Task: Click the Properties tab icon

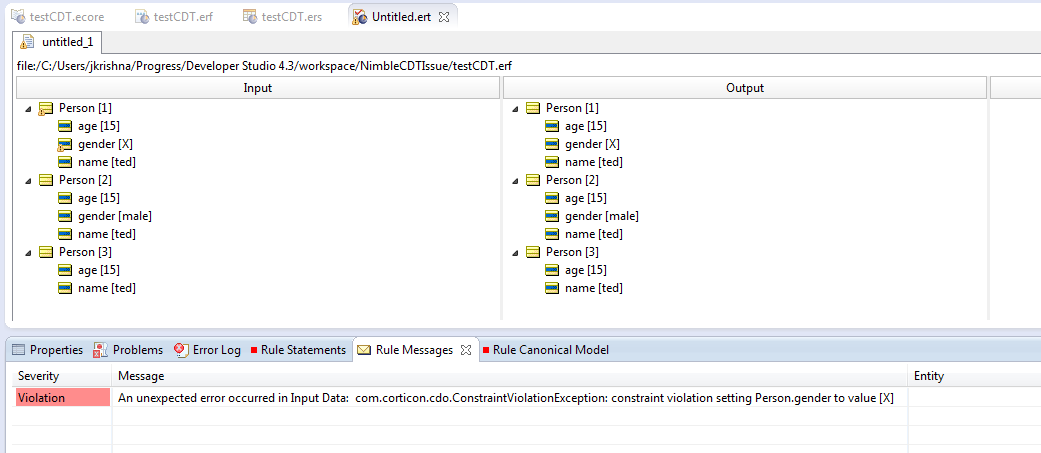Action: [x=19, y=349]
